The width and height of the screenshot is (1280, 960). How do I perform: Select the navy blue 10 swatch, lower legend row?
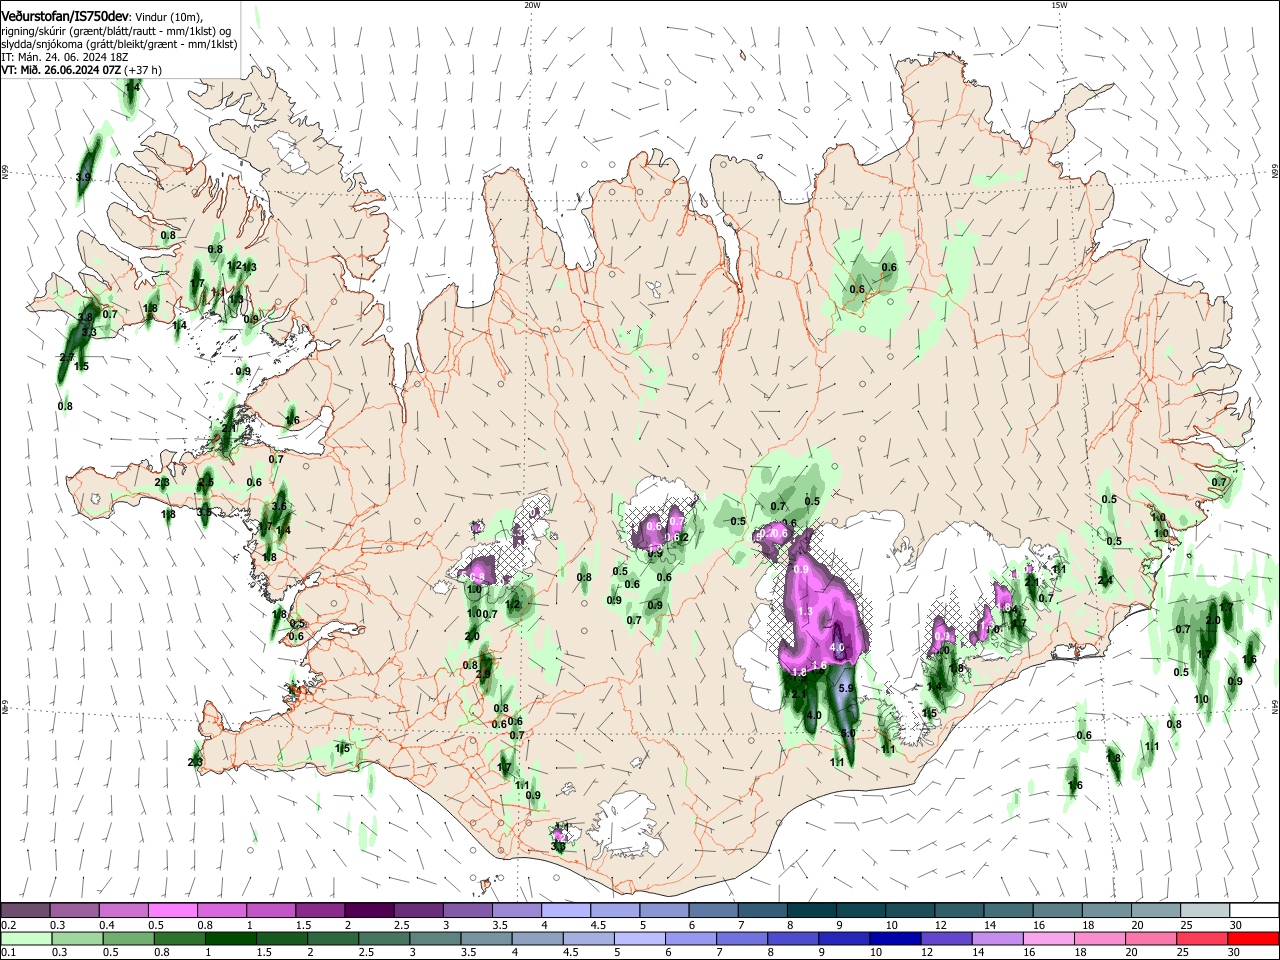click(895, 939)
